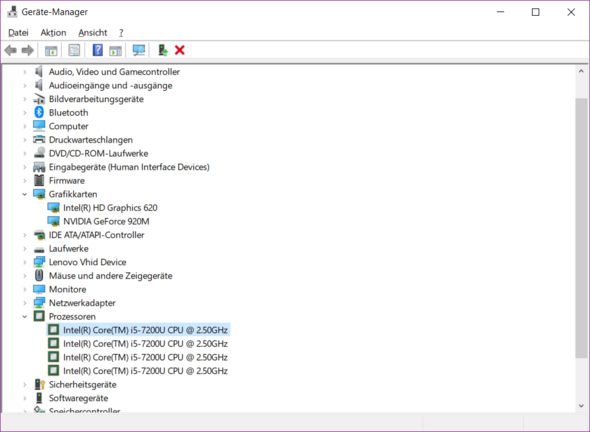Click the Bluetooth category icon
Viewport: 590px width, 432px height.
39,112
